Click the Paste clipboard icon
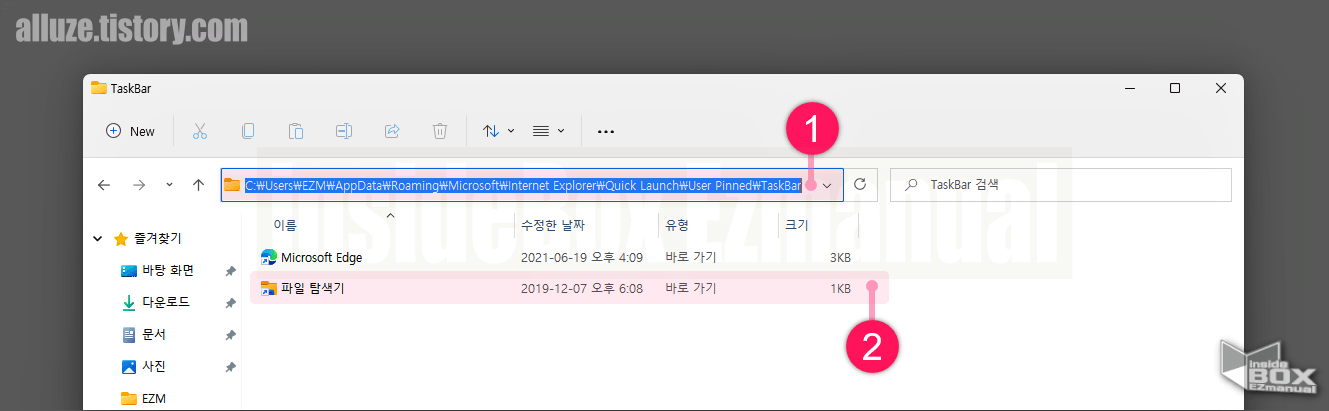The image size is (1329, 411). click(296, 131)
